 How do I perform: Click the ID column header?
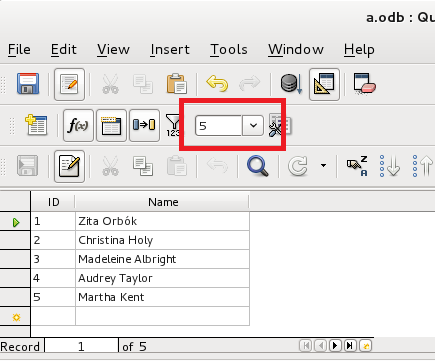pyautogui.click(x=53, y=202)
